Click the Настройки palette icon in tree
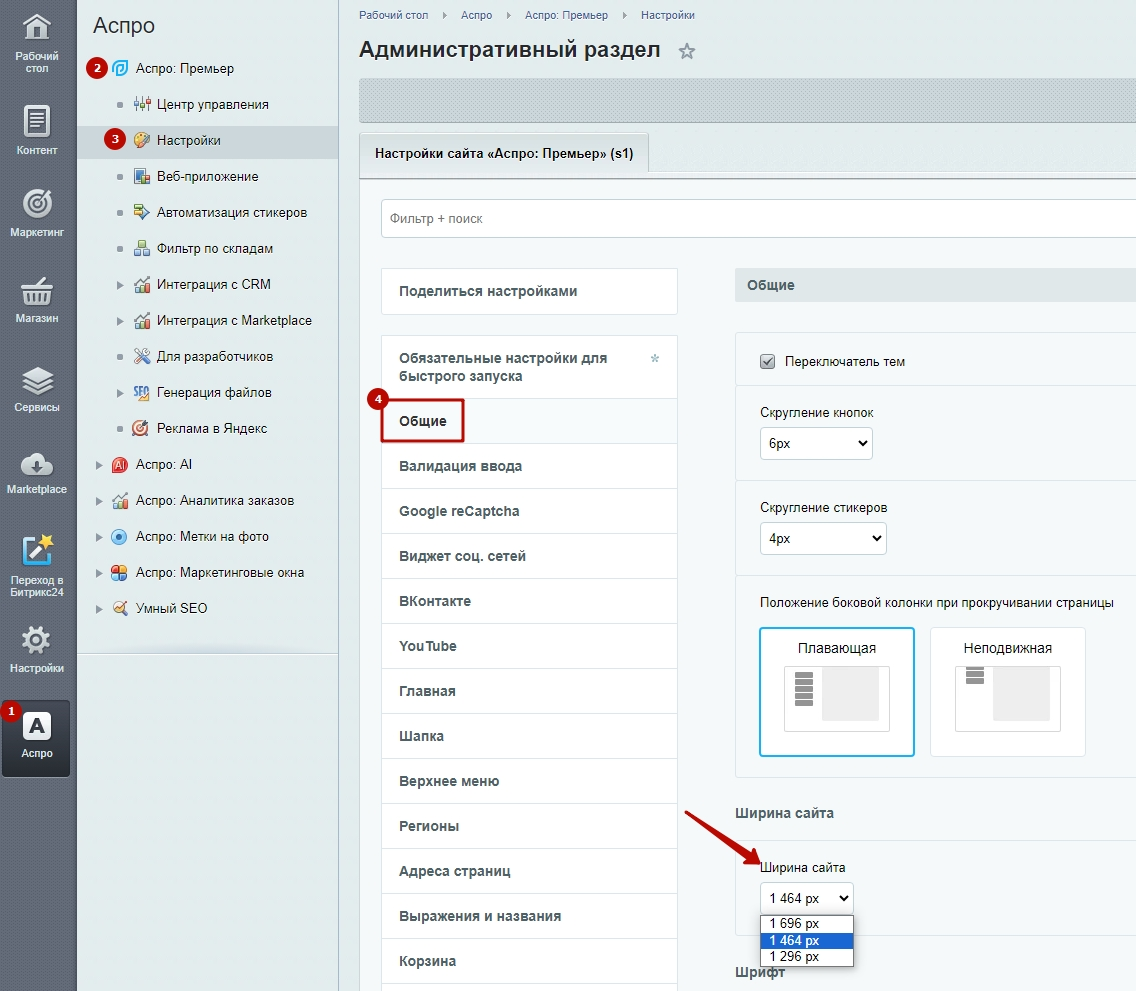 (x=142, y=140)
